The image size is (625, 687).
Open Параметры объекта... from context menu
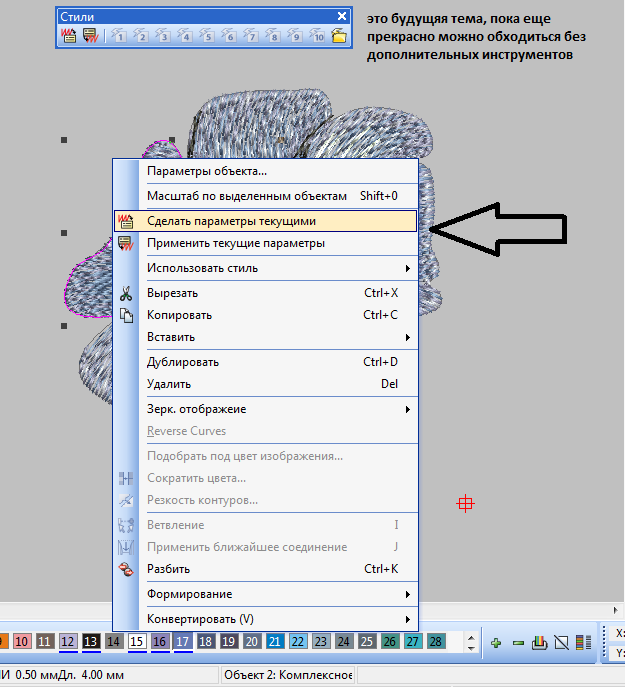[x=266, y=171]
